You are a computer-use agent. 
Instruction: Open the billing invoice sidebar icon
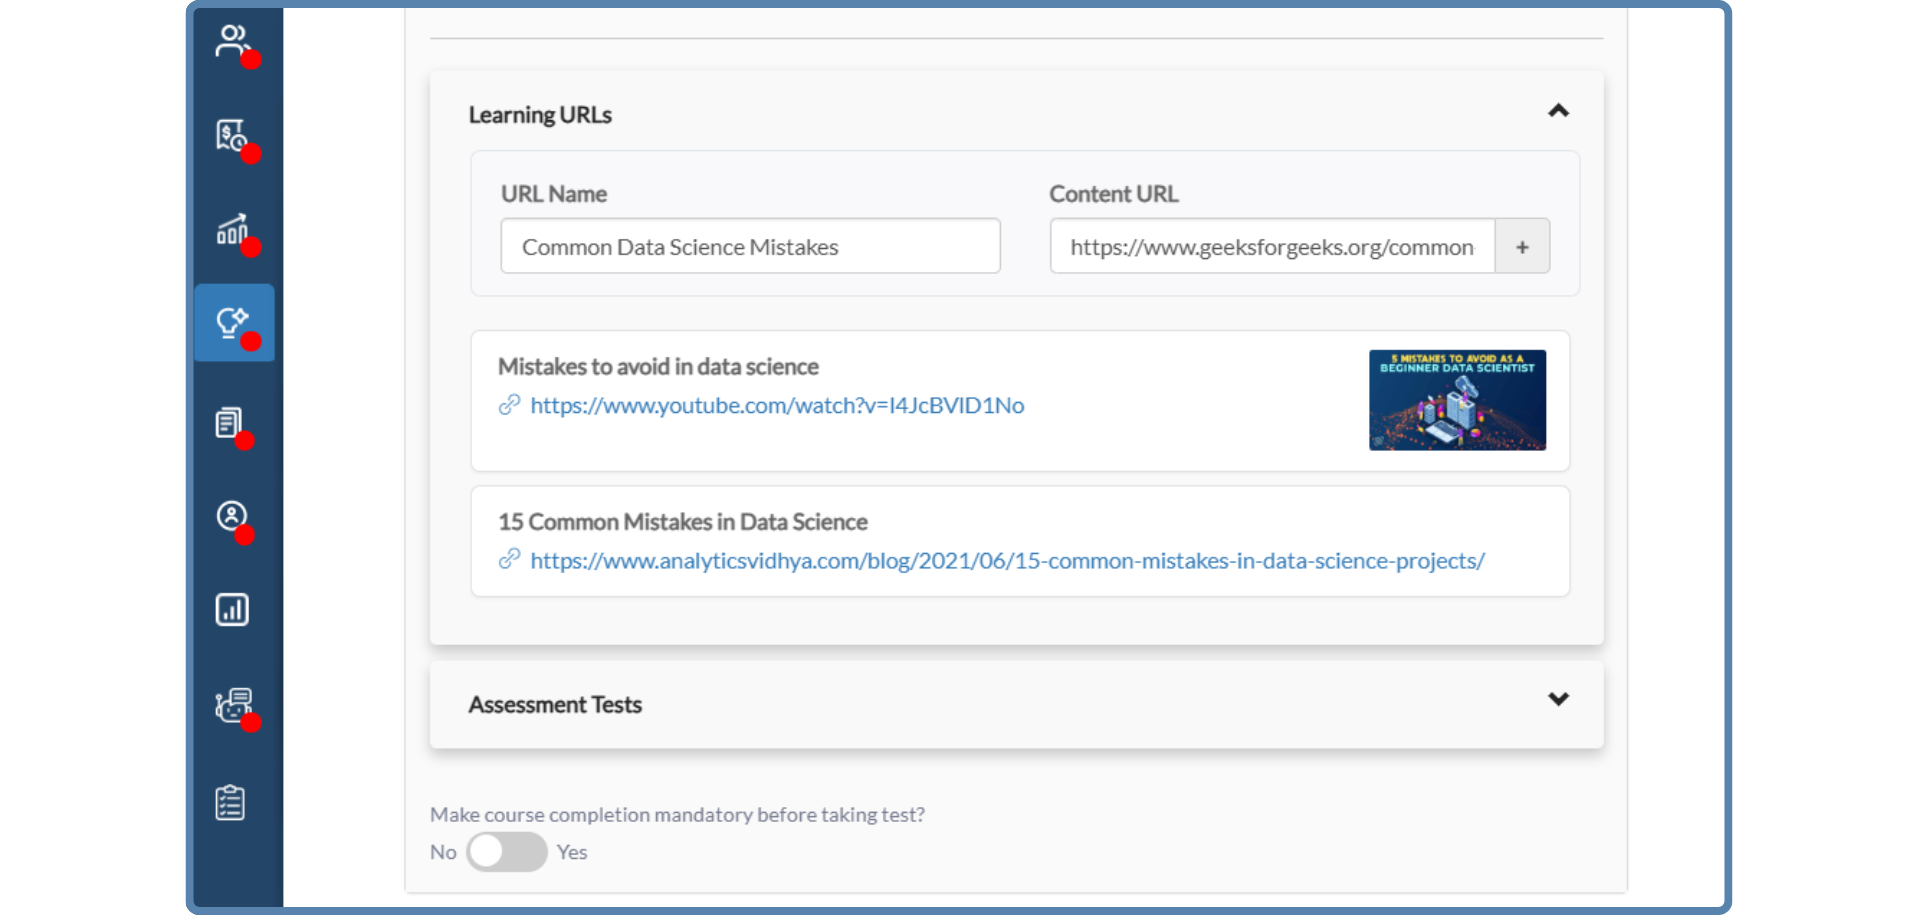pyautogui.click(x=232, y=134)
